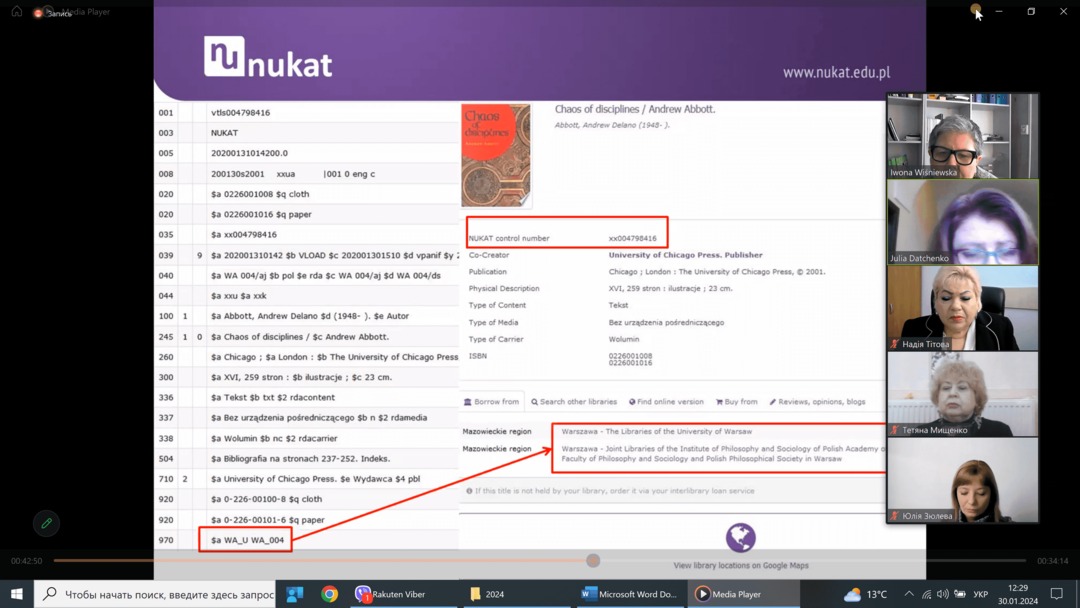1080x608 pixels.
Task: Switch keyboard language from УКР
Action: click(x=981, y=594)
